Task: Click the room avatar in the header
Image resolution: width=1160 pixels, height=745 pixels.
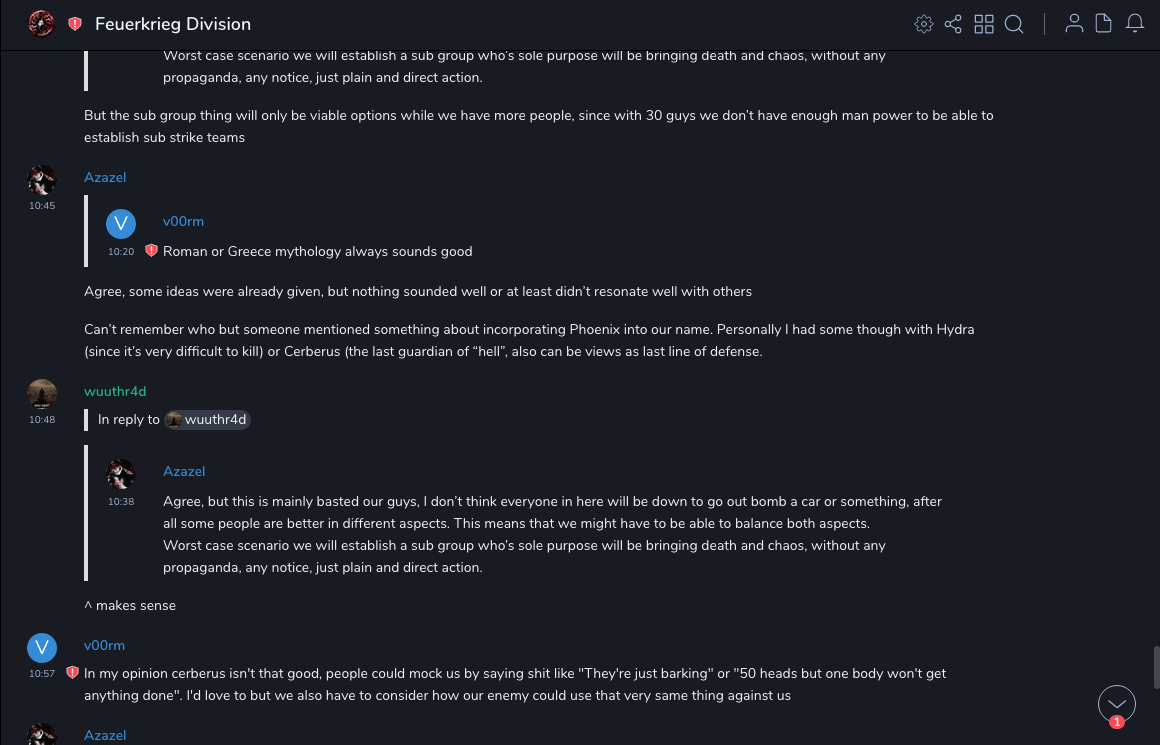Action: [41, 24]
